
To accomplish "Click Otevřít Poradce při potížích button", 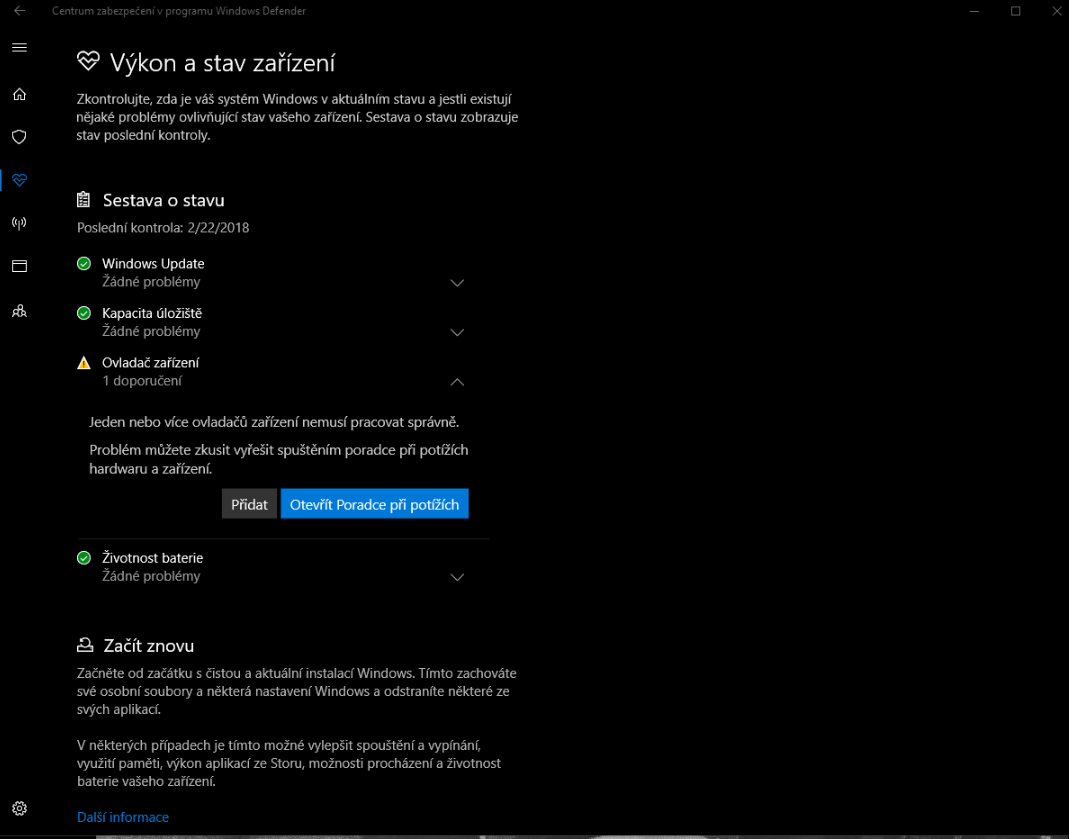I will [374, 504].
